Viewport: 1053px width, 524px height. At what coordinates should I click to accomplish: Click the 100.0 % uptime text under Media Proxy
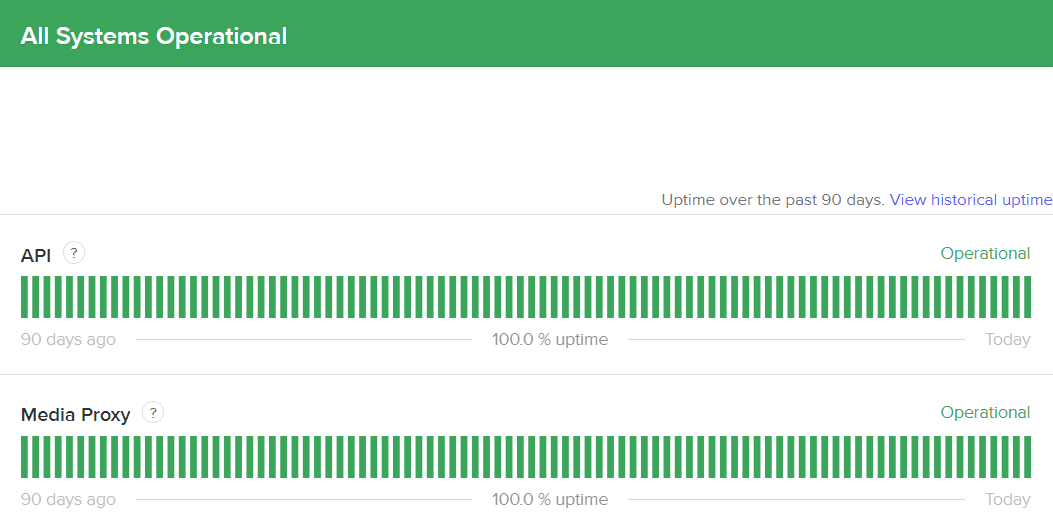(x=549, y=499)
